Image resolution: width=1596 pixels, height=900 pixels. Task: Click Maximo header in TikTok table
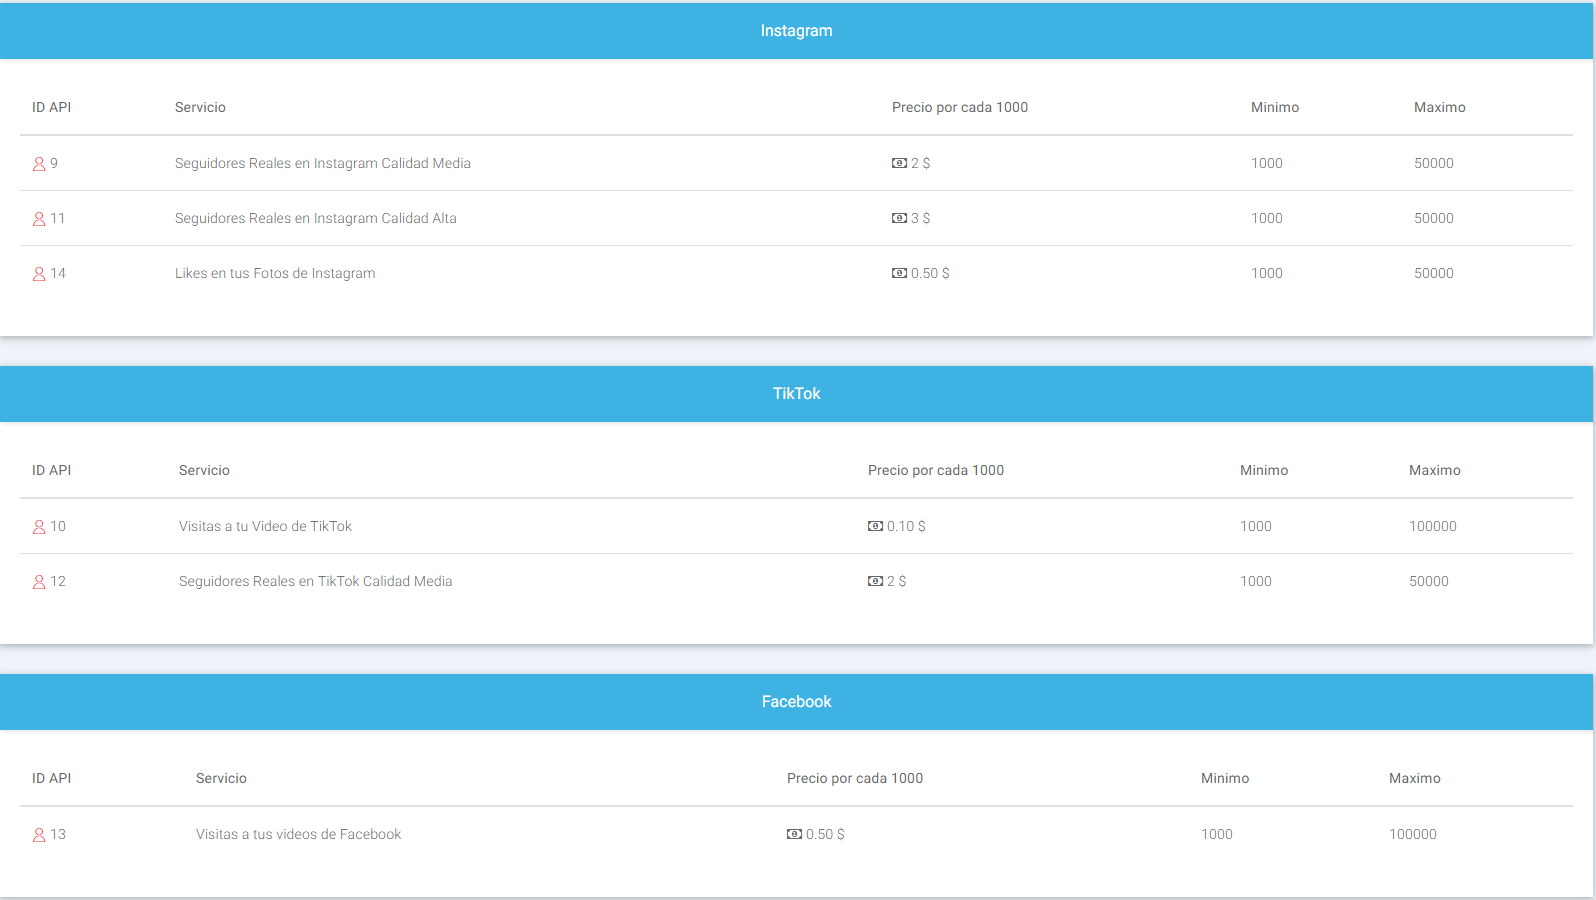1435,470
